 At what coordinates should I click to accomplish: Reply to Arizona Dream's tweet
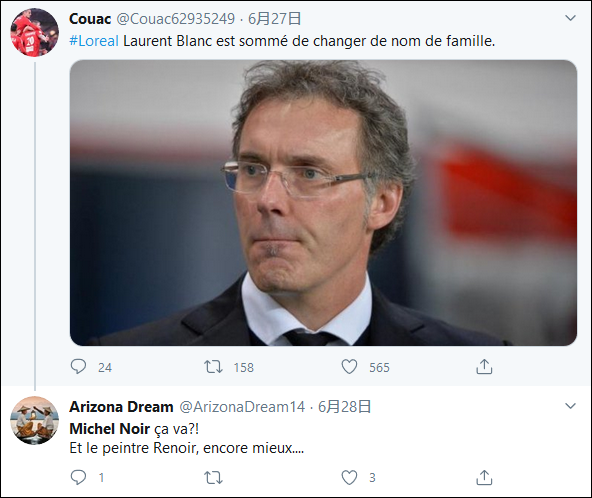coord(78,477)
